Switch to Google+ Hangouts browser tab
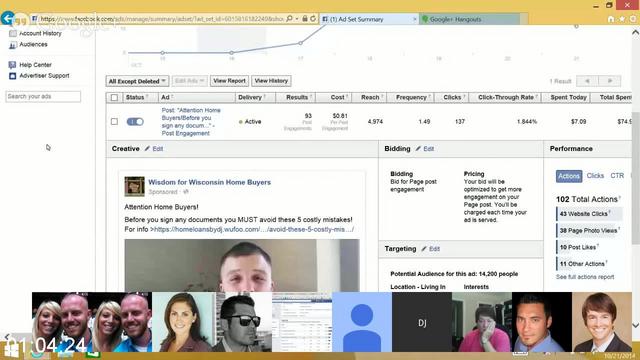This screenshot has width=640, height=360. (x=469, y=19)
